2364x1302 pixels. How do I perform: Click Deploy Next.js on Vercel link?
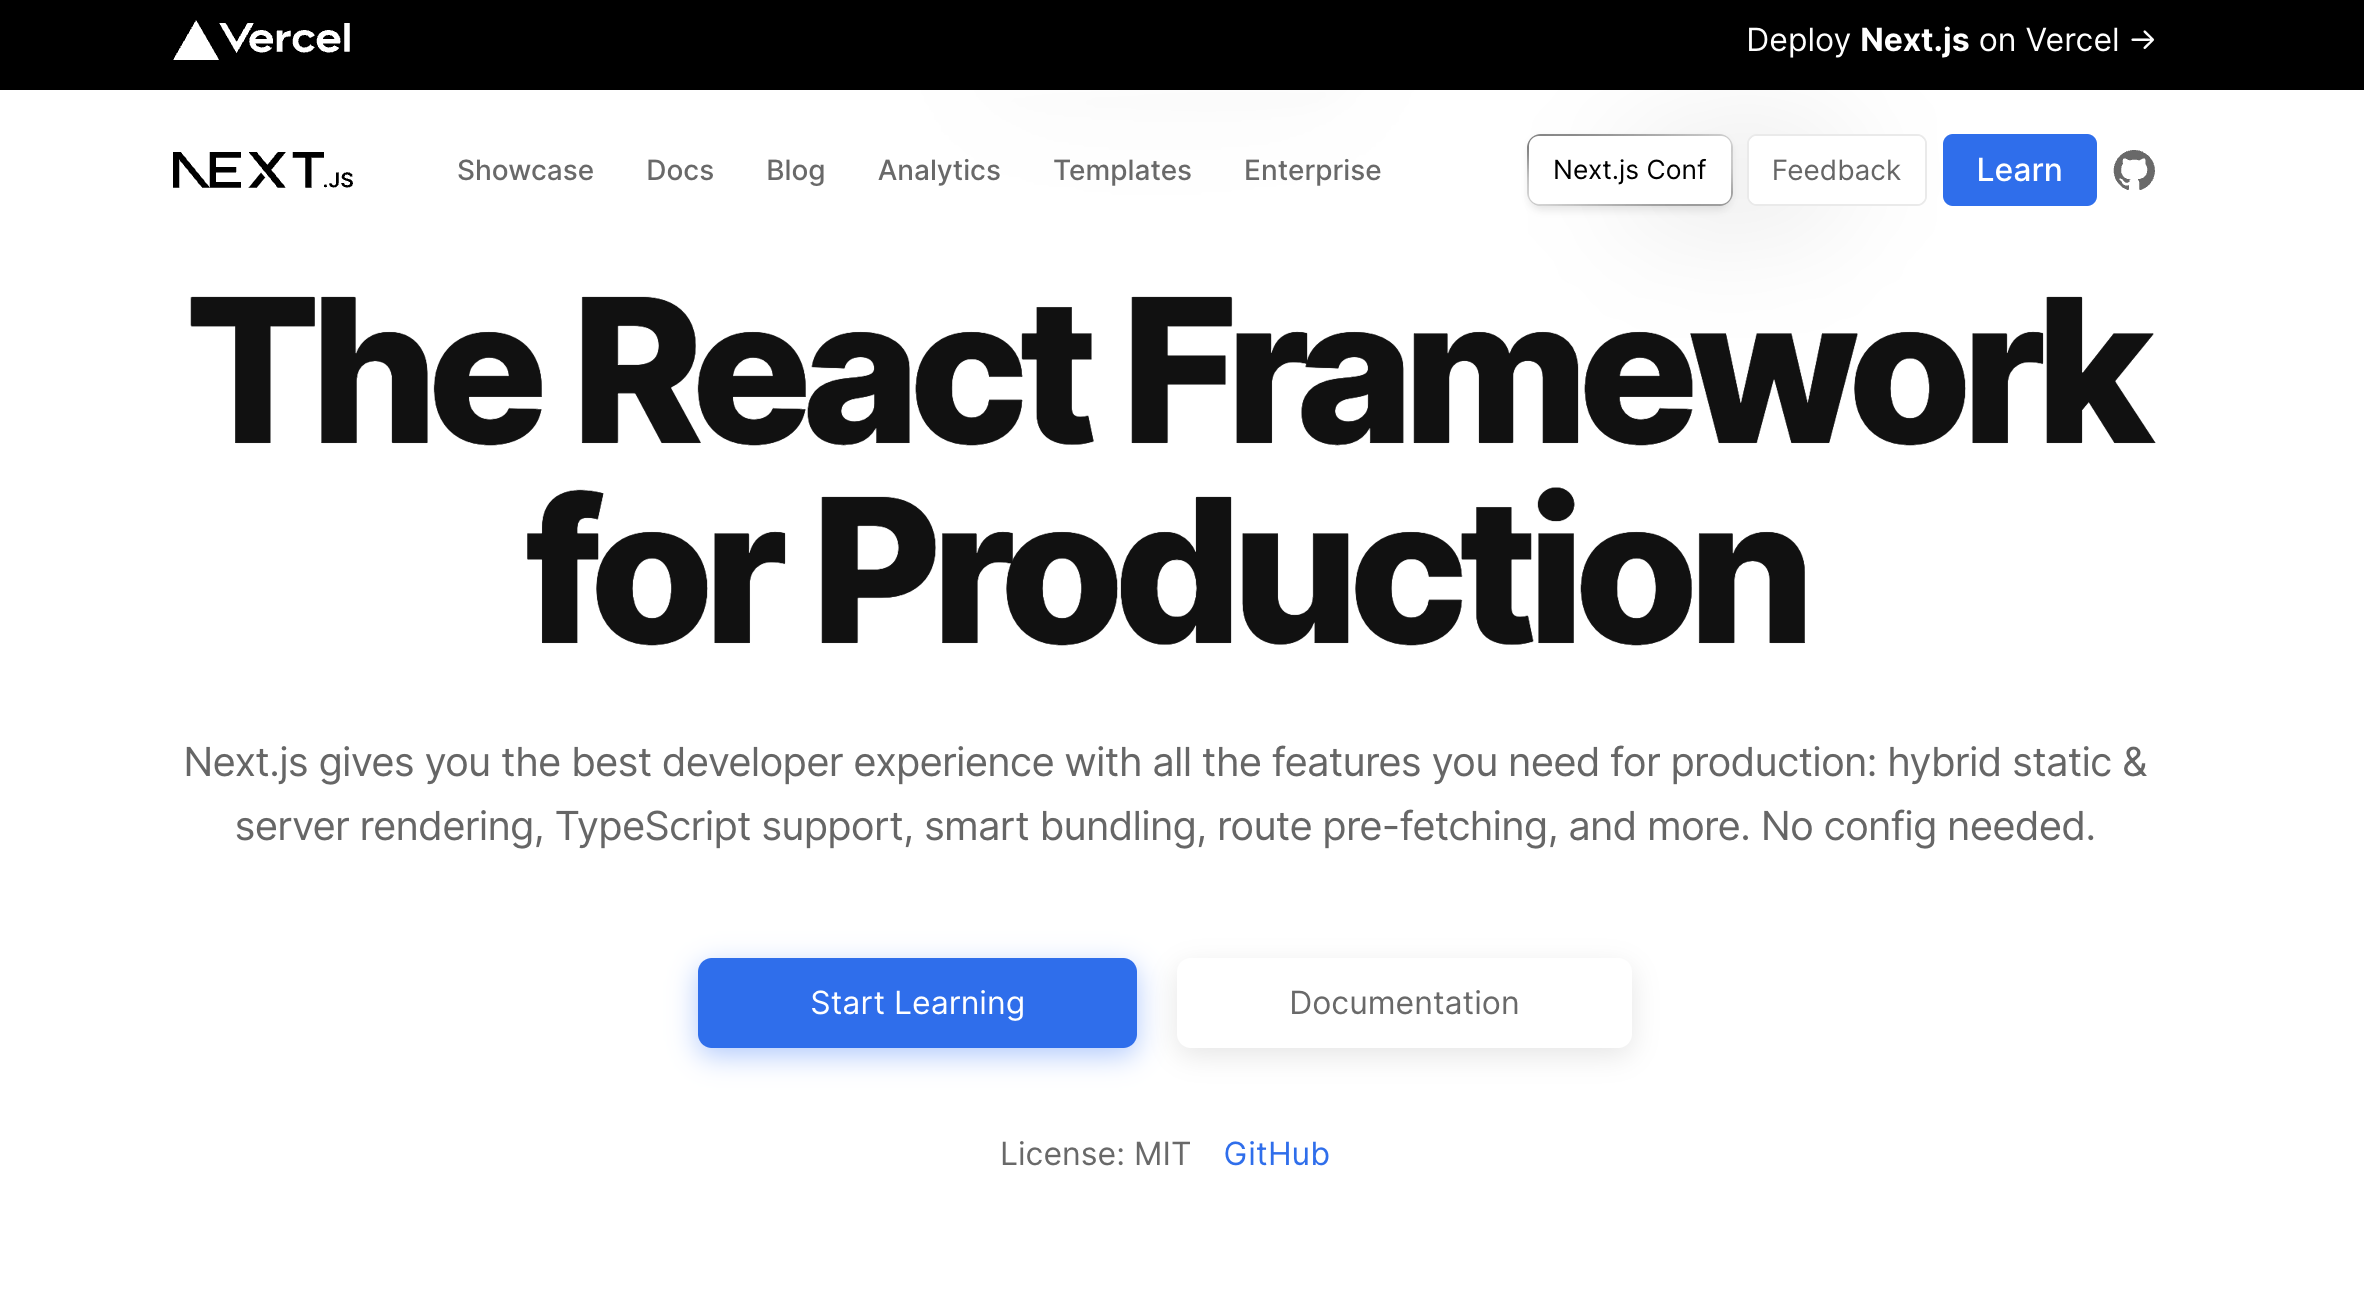tap(1930, 40)
